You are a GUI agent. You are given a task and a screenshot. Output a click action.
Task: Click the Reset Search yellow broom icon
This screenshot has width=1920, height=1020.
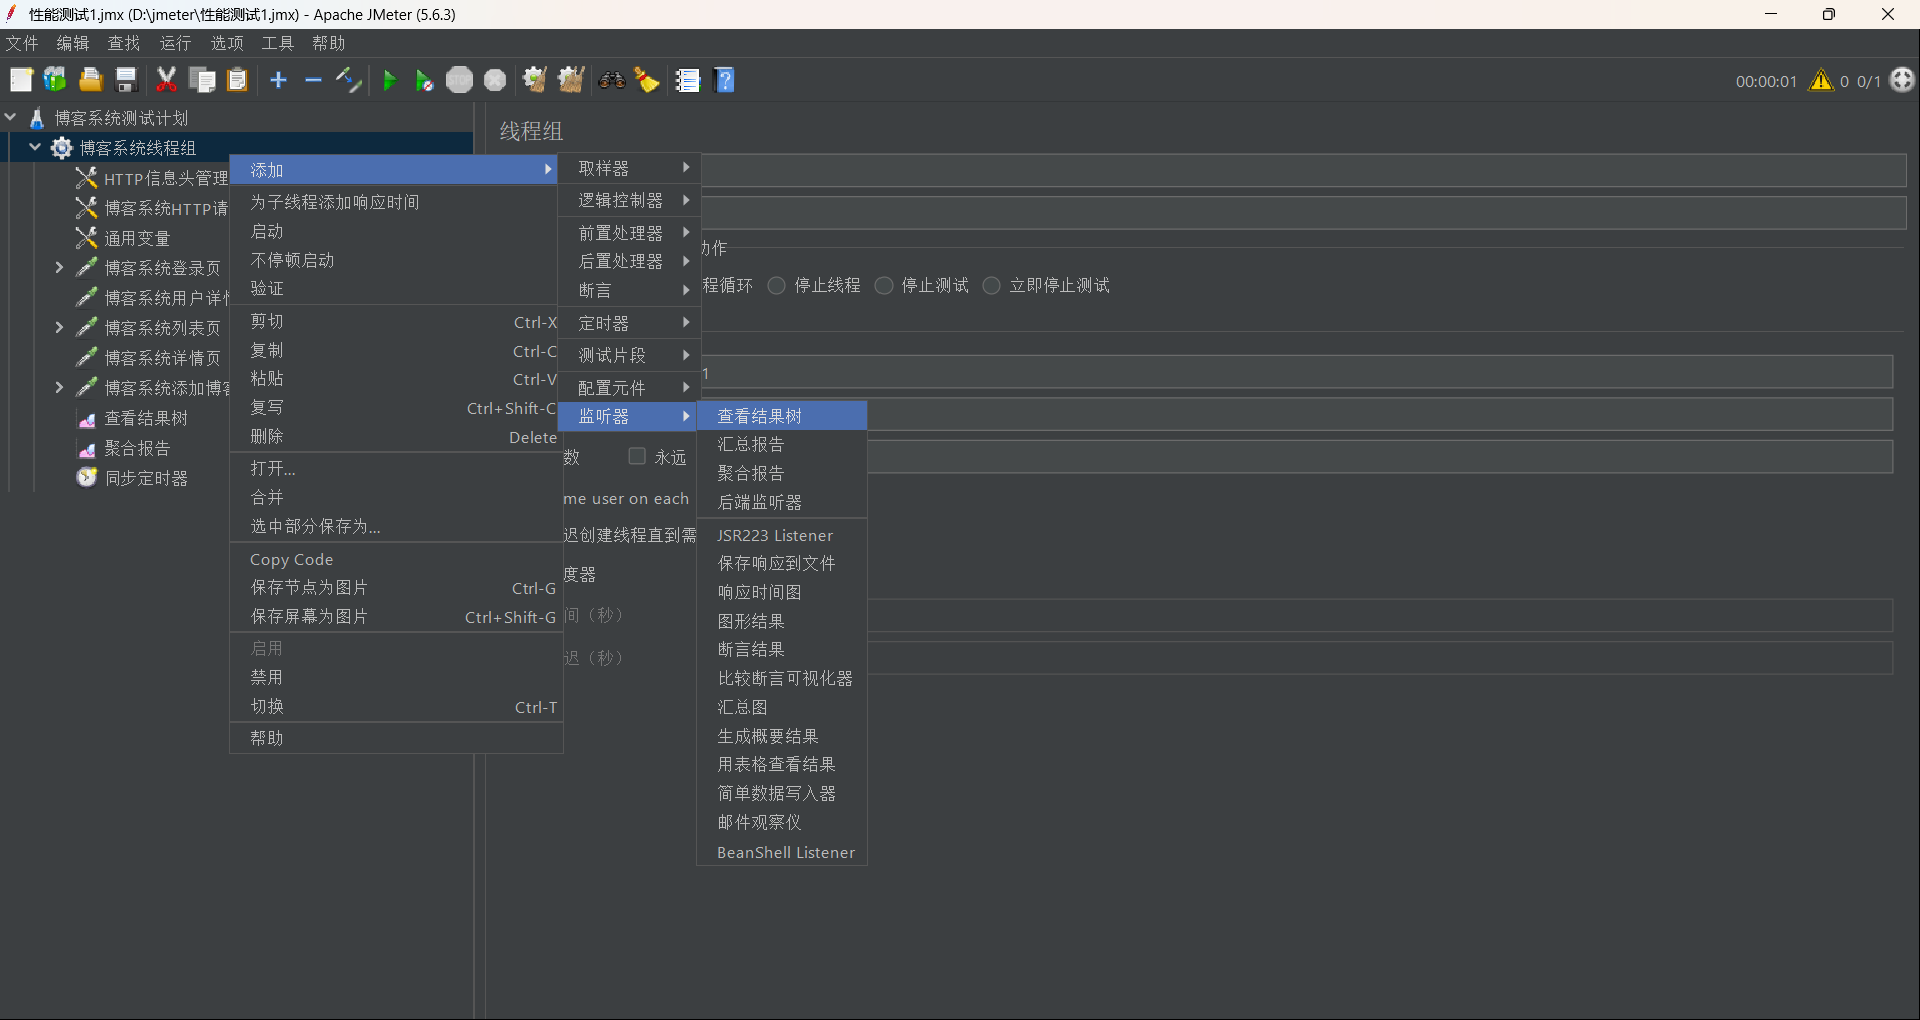[x=647, y=80]
